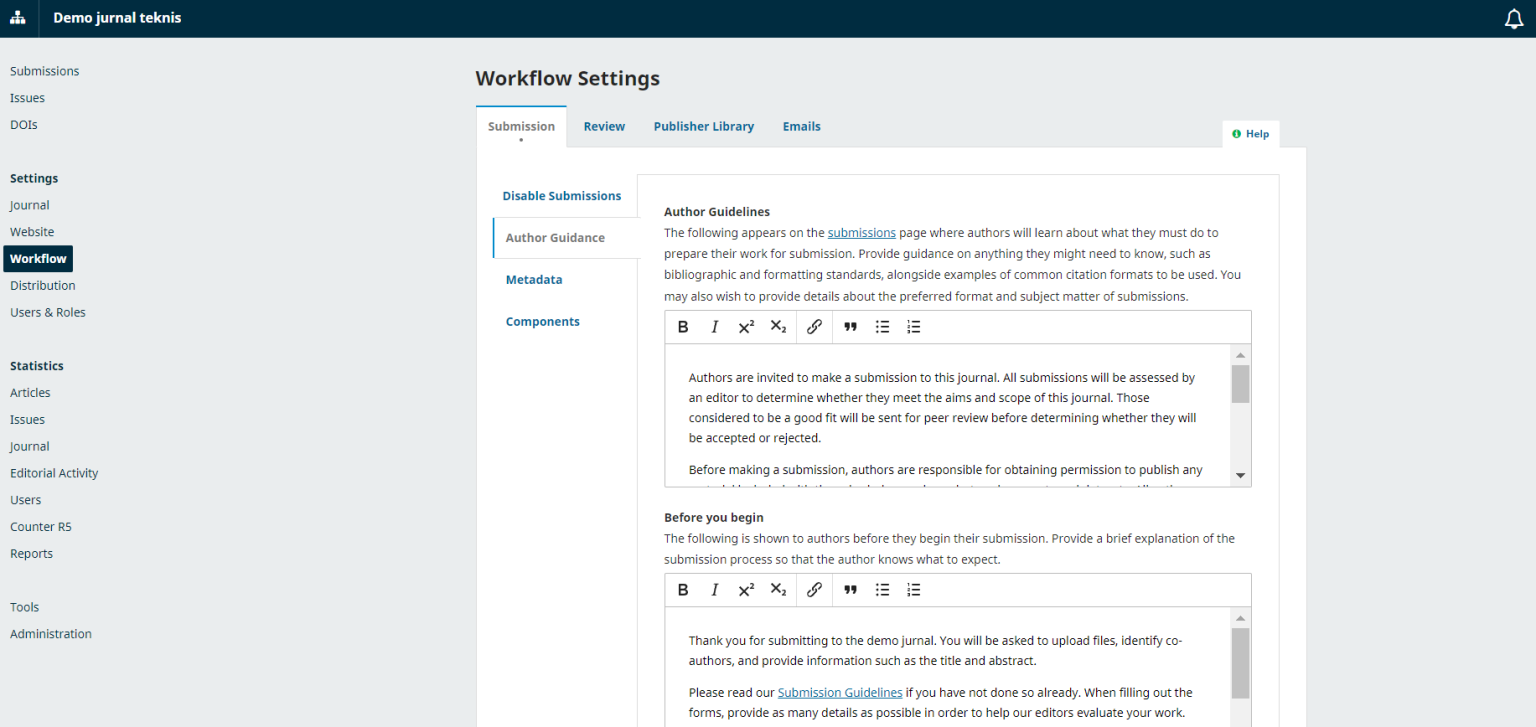Viewport: 1536px width, 727px height.
Task: Apply superscript in Before you begin editor
Action: click(746, 590)
